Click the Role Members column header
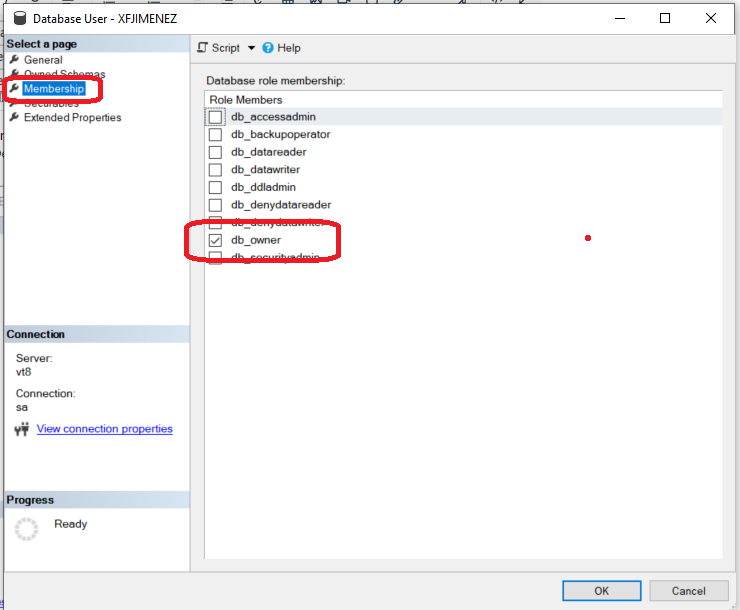This screenshot has width=740, height=610. [245, 100]
